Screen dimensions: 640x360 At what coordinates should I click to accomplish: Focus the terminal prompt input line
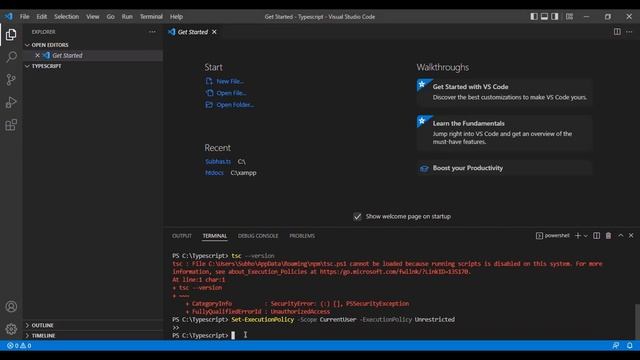point(402,336)
